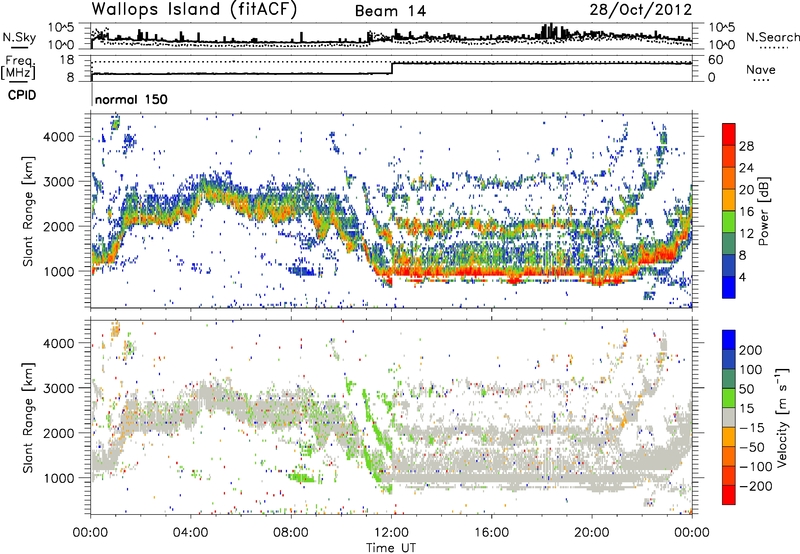The height and width of the screenshot is (554, 800).
Task: Select the '50' label on Velocity color bar
Action: click(x=747, y=389)
